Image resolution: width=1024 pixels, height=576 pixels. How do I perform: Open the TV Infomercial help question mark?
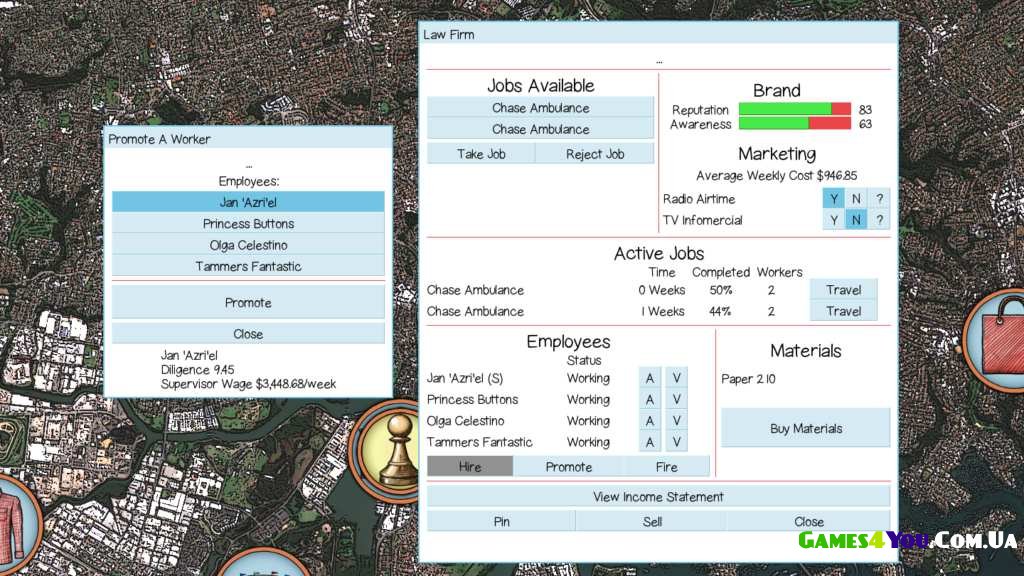(x=879, y=220)
